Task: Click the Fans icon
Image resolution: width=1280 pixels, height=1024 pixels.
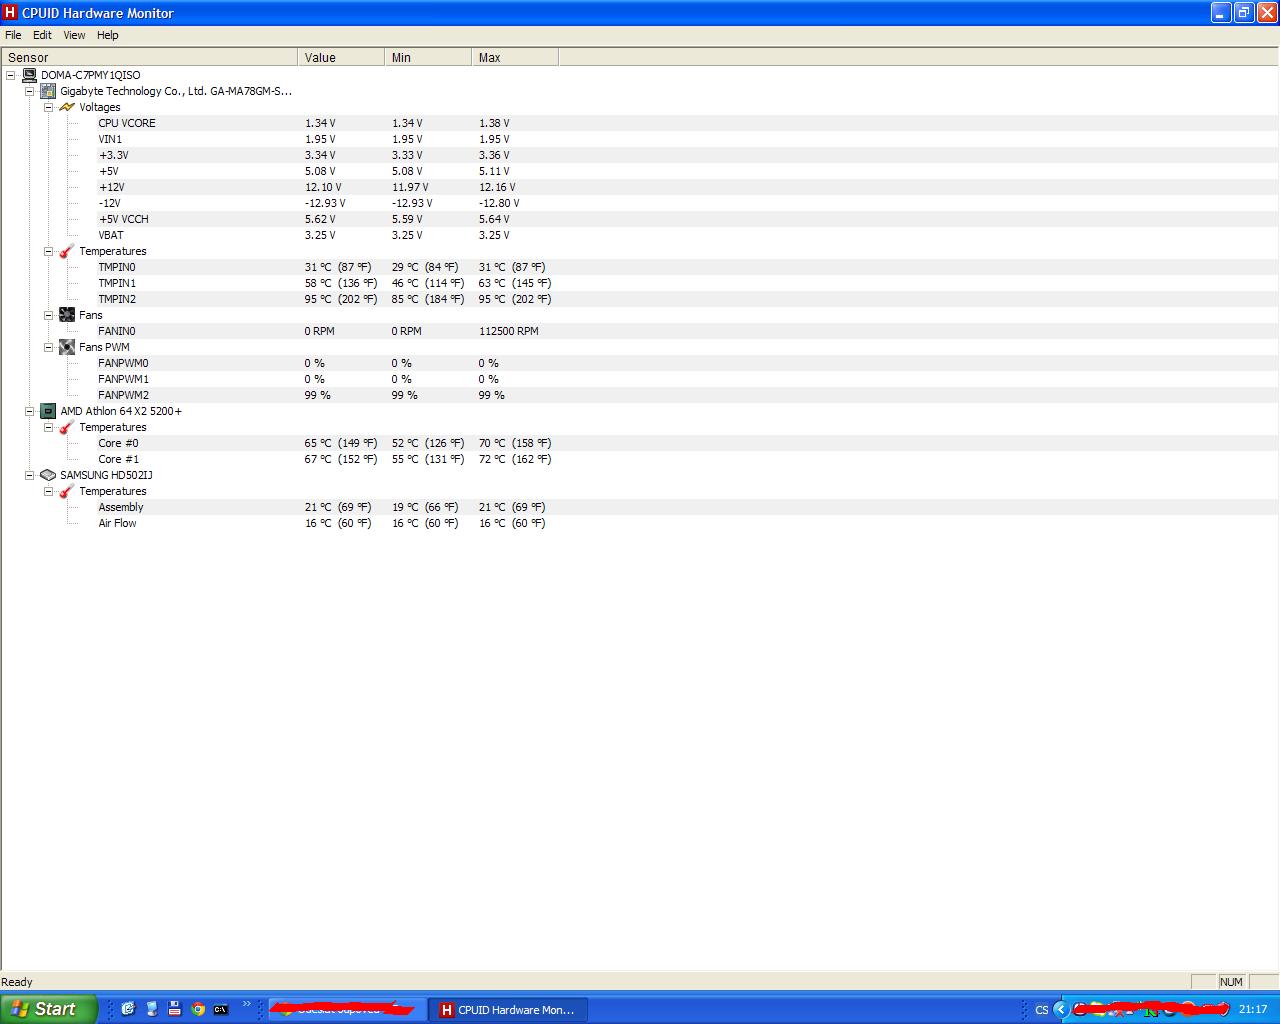Action: click(x=67, y=315)
